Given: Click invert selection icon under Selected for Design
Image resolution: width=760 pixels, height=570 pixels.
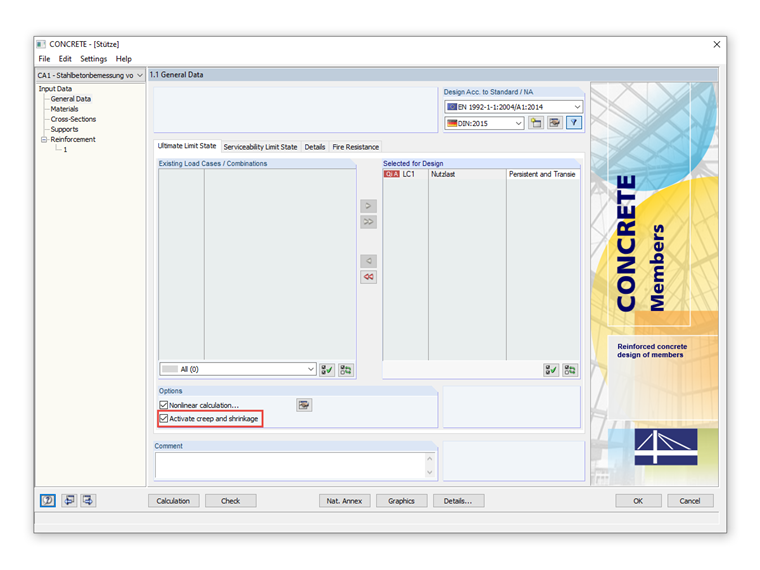Looking at the screenshot, I should 570,370.
